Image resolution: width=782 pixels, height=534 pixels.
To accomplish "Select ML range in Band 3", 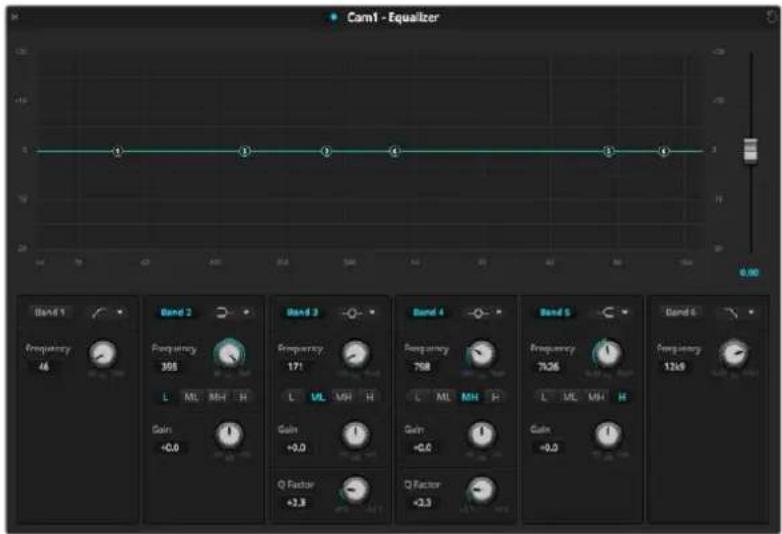I will [x=318, y=397].
